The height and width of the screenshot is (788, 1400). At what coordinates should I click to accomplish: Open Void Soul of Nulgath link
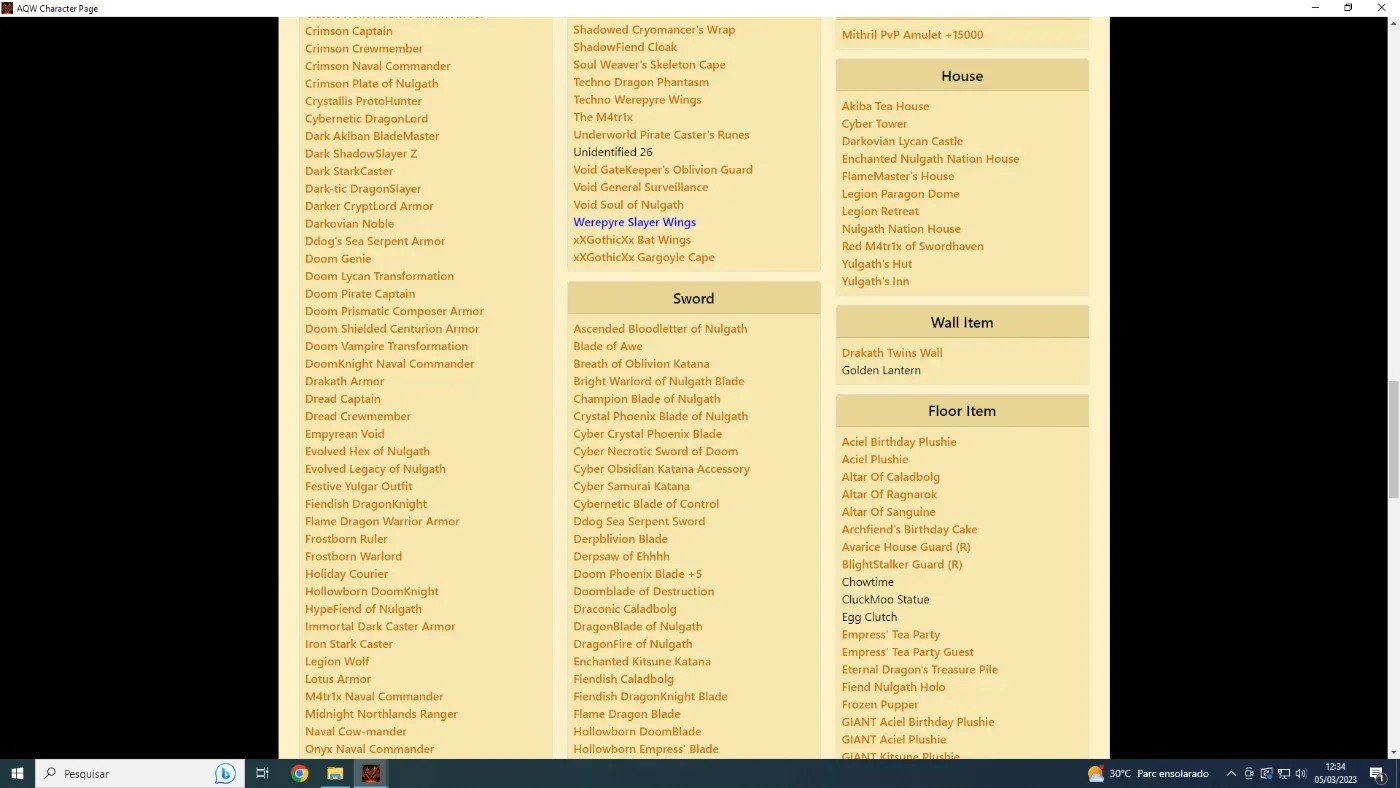628,204
